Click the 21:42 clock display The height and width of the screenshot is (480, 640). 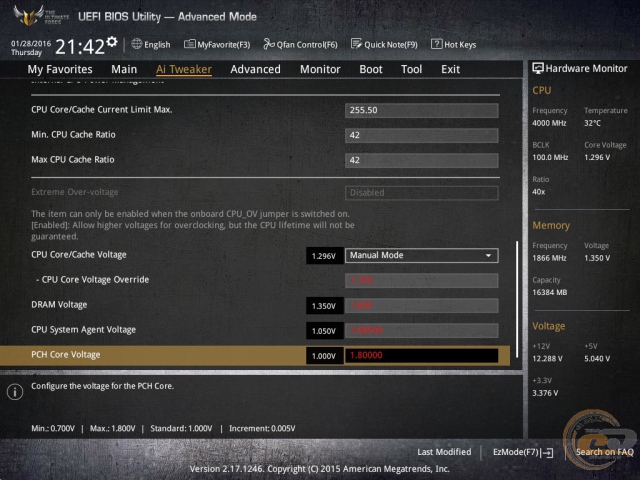[80, 47]
